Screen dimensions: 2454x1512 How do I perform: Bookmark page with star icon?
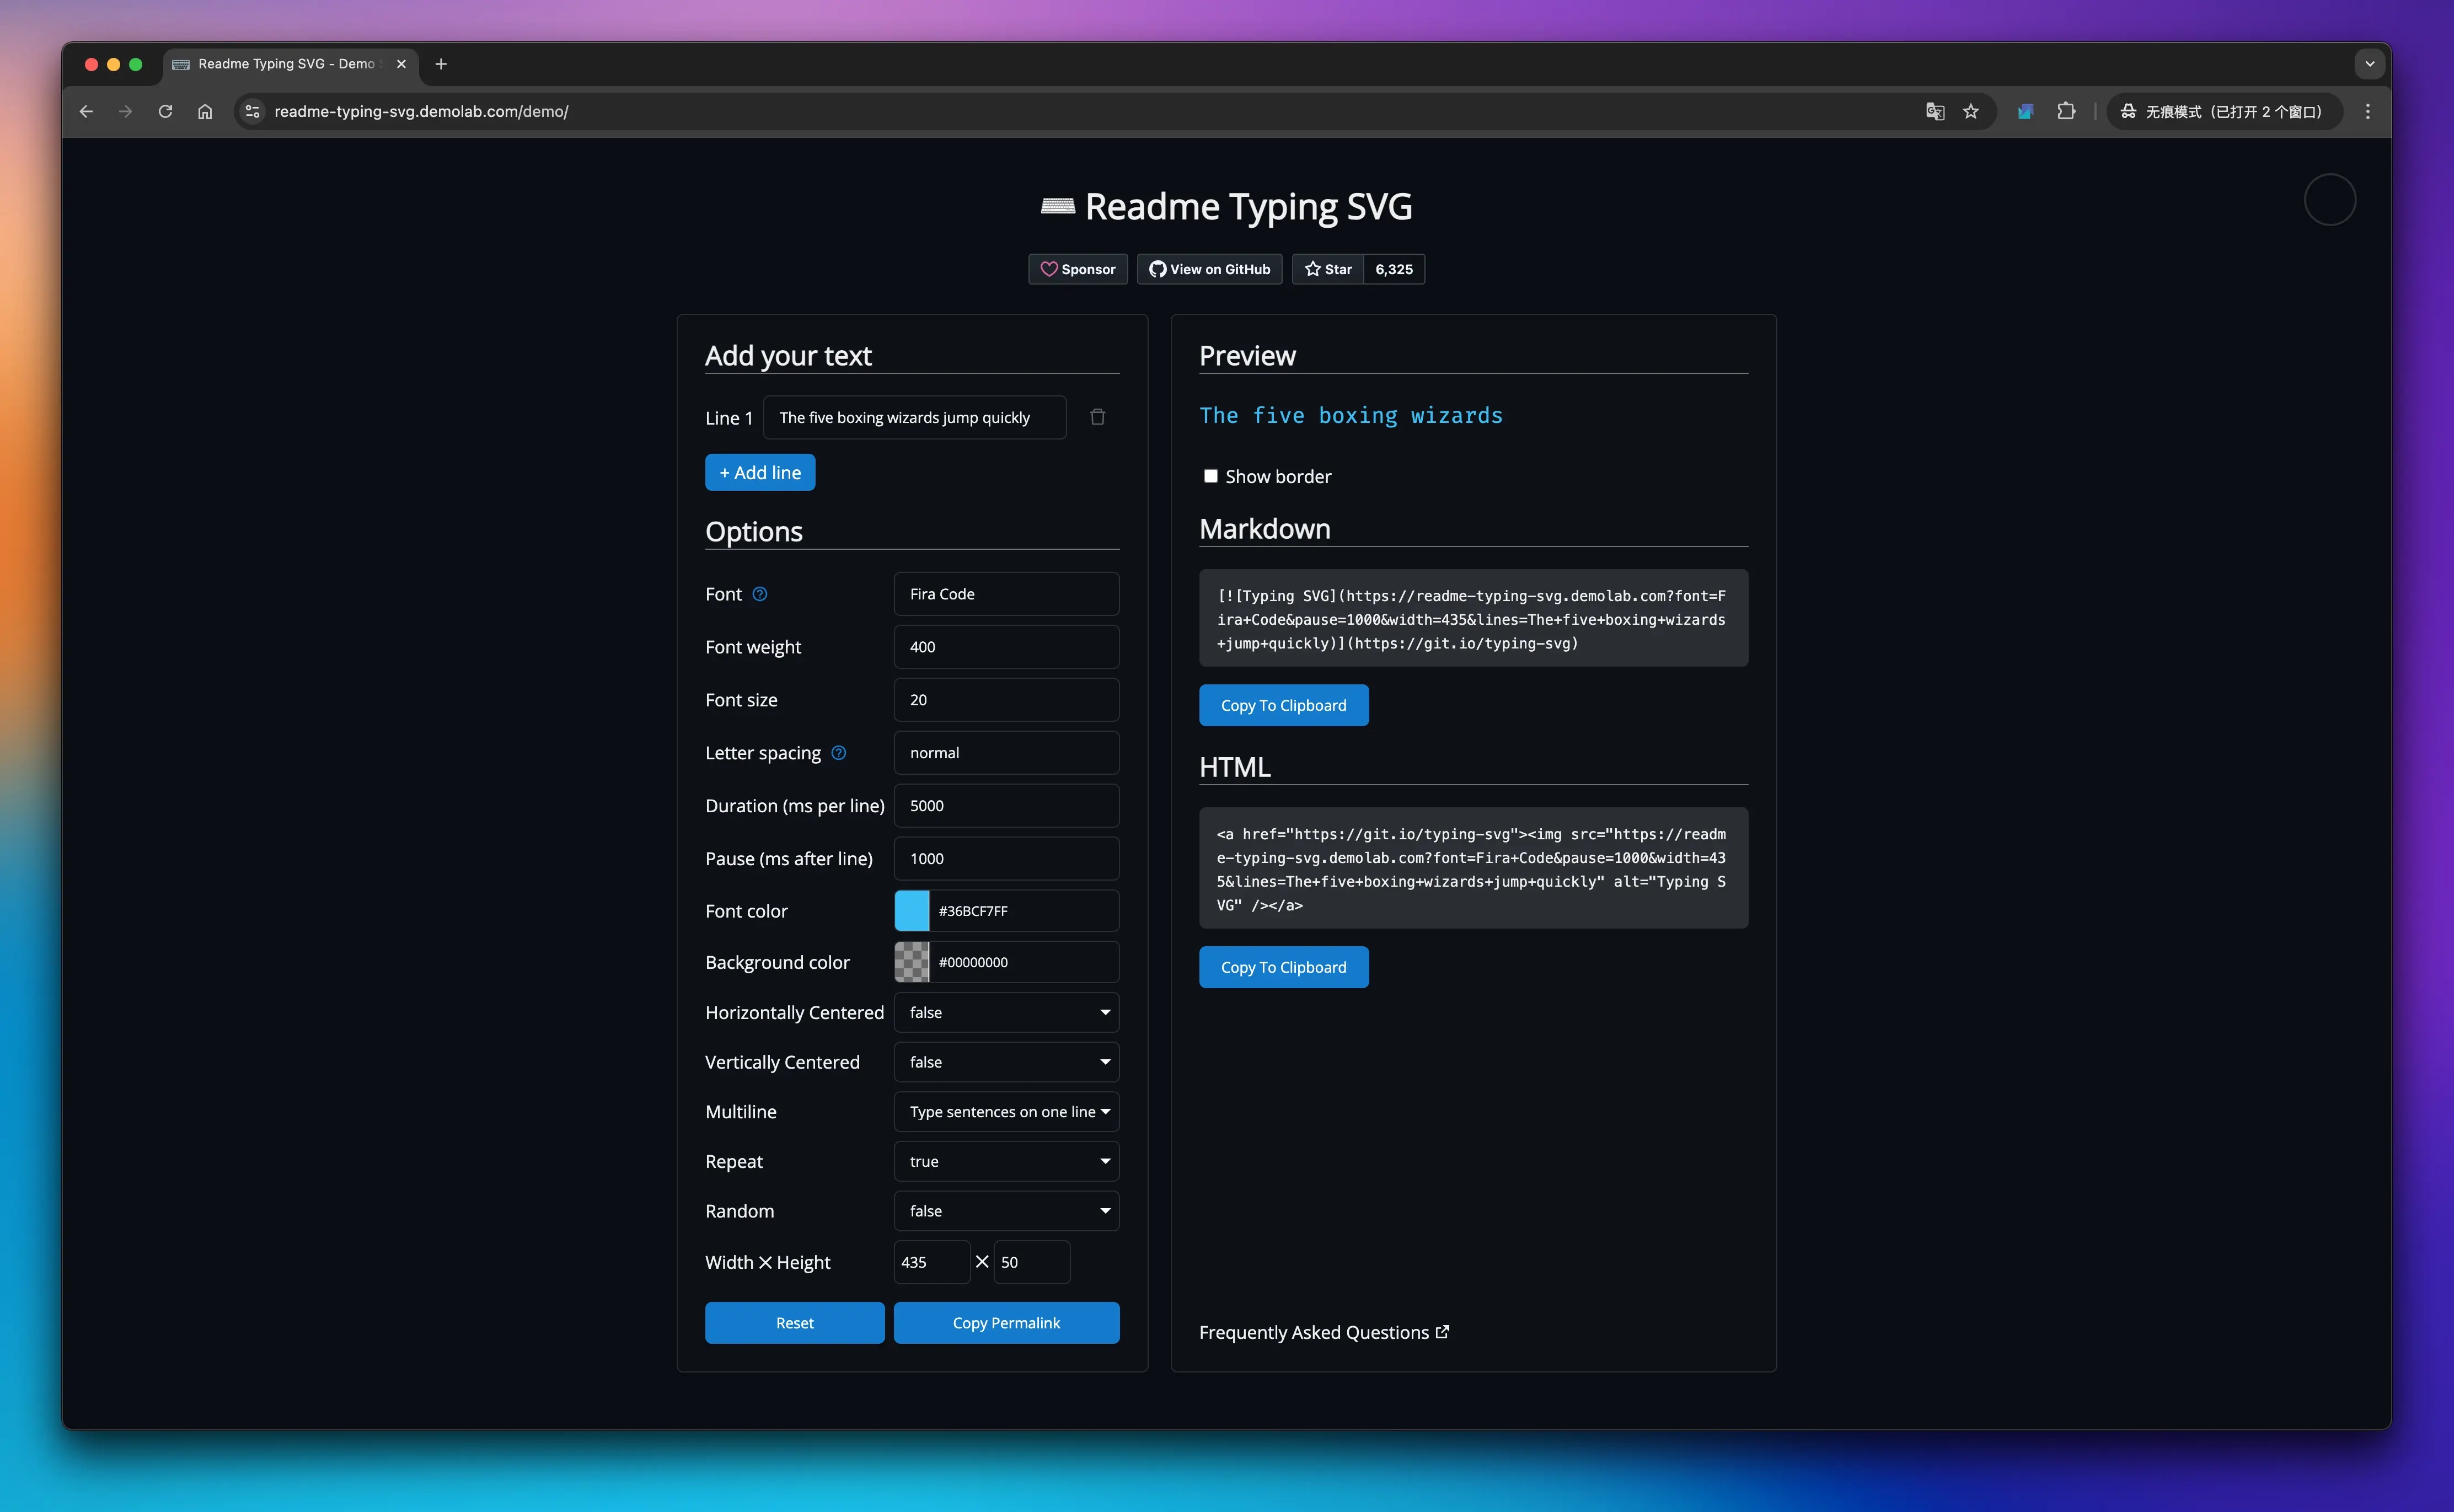tap(1970, 111)
